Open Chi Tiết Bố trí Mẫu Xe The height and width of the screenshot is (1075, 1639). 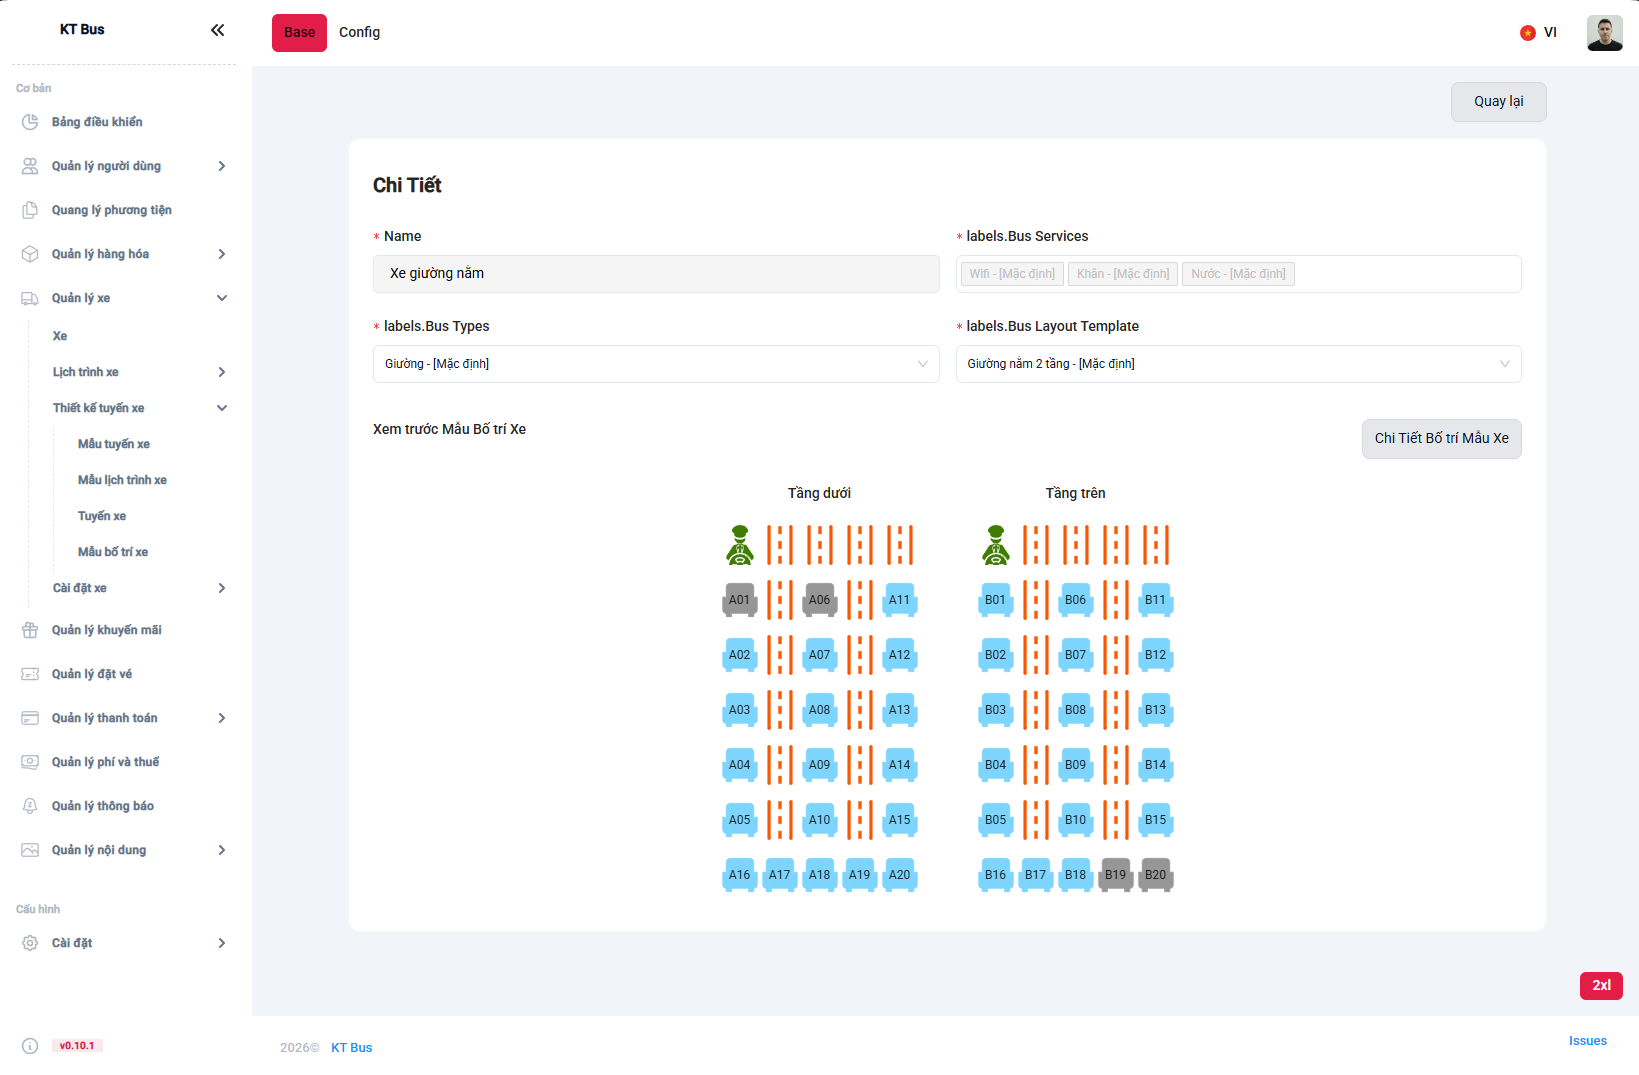point(1441,439)
